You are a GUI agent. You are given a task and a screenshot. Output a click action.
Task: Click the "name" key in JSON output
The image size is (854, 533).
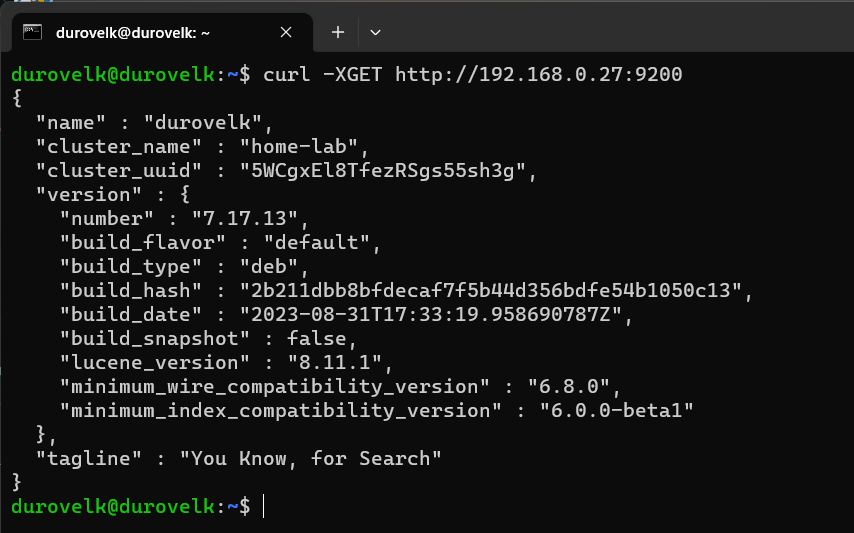pyautogui.click(x=72, y=122)
